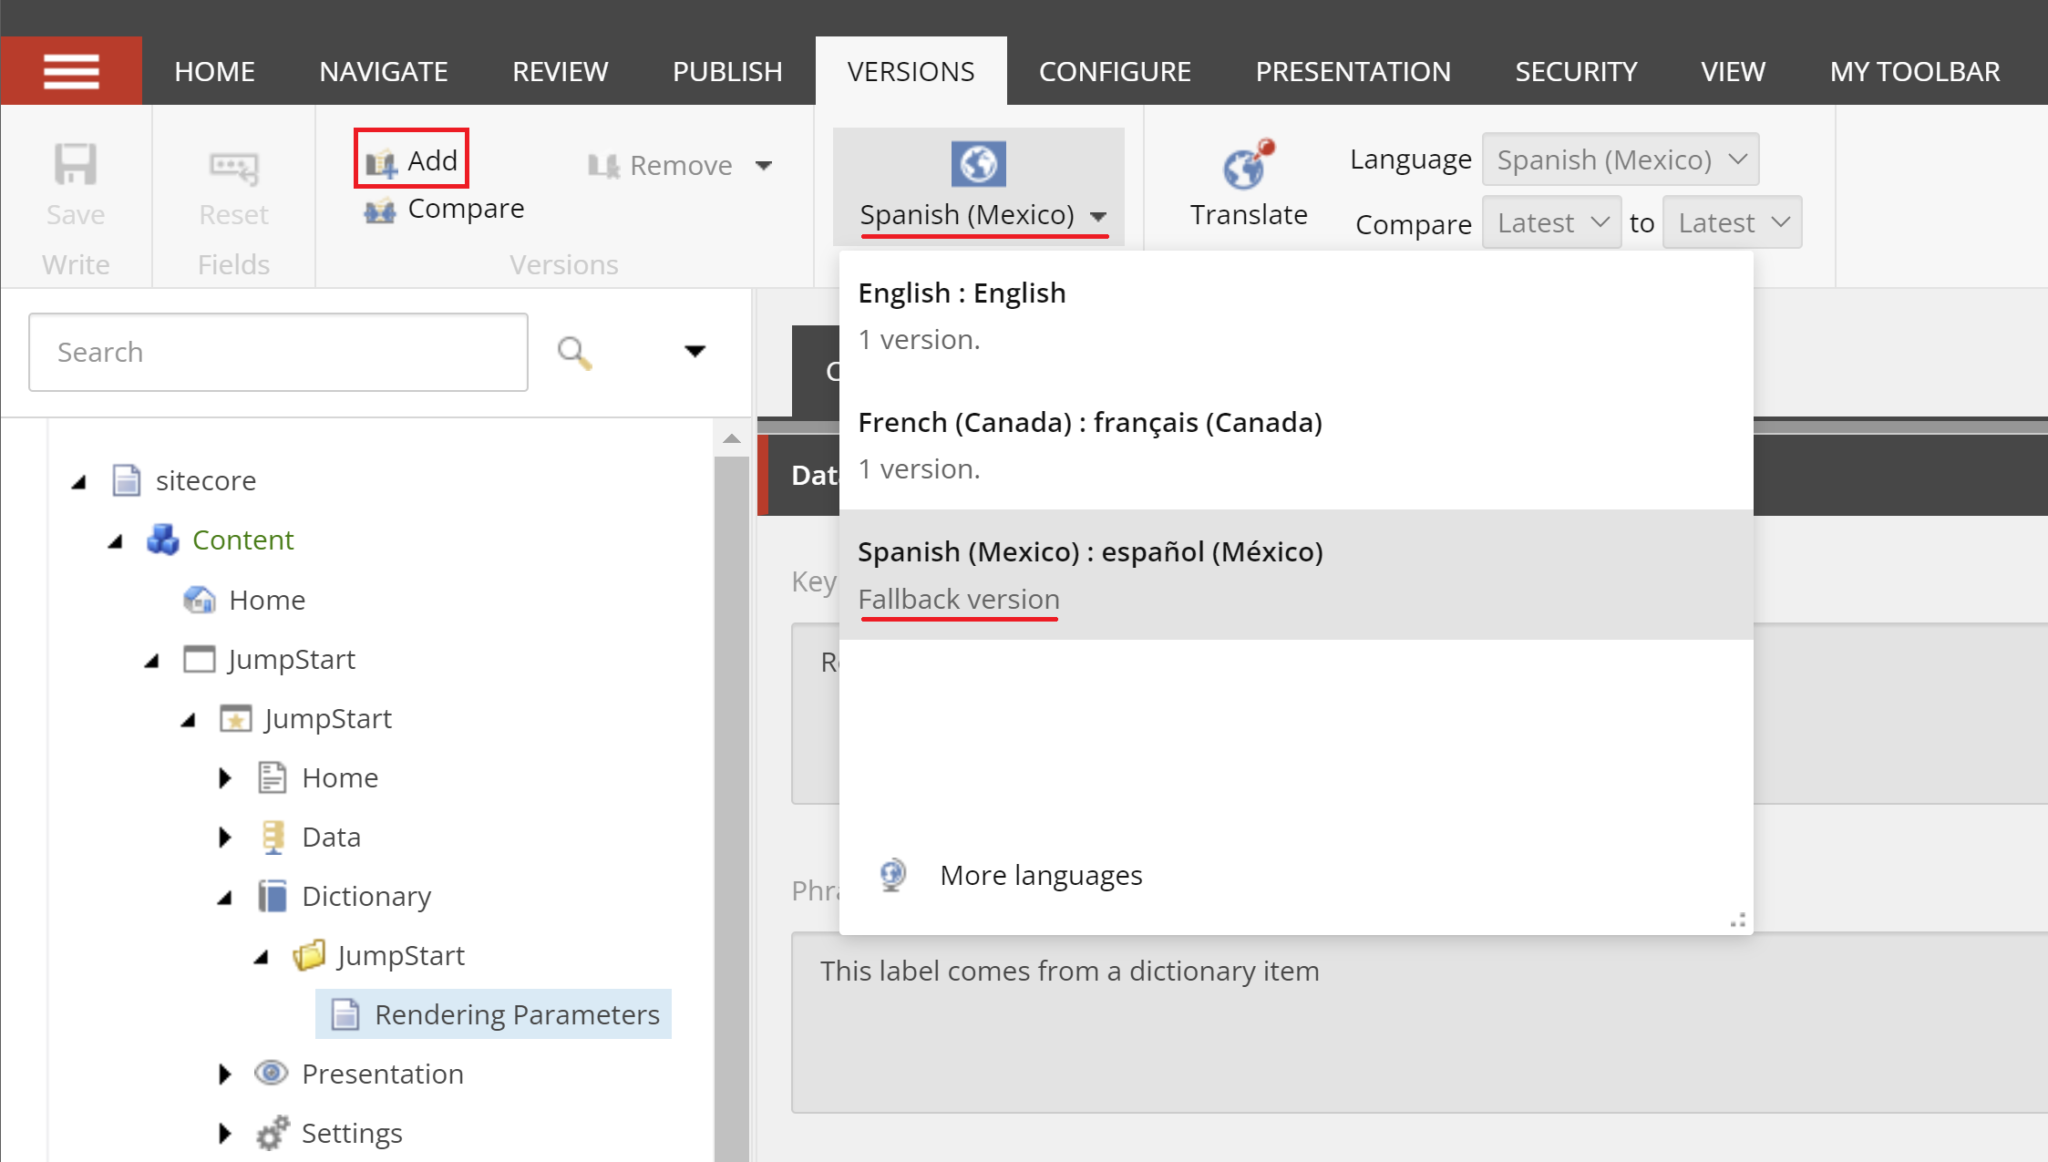The width and height of the screenshot is (2048, 1162).
Task: Click the More languages globe icon
Action: 892,874
